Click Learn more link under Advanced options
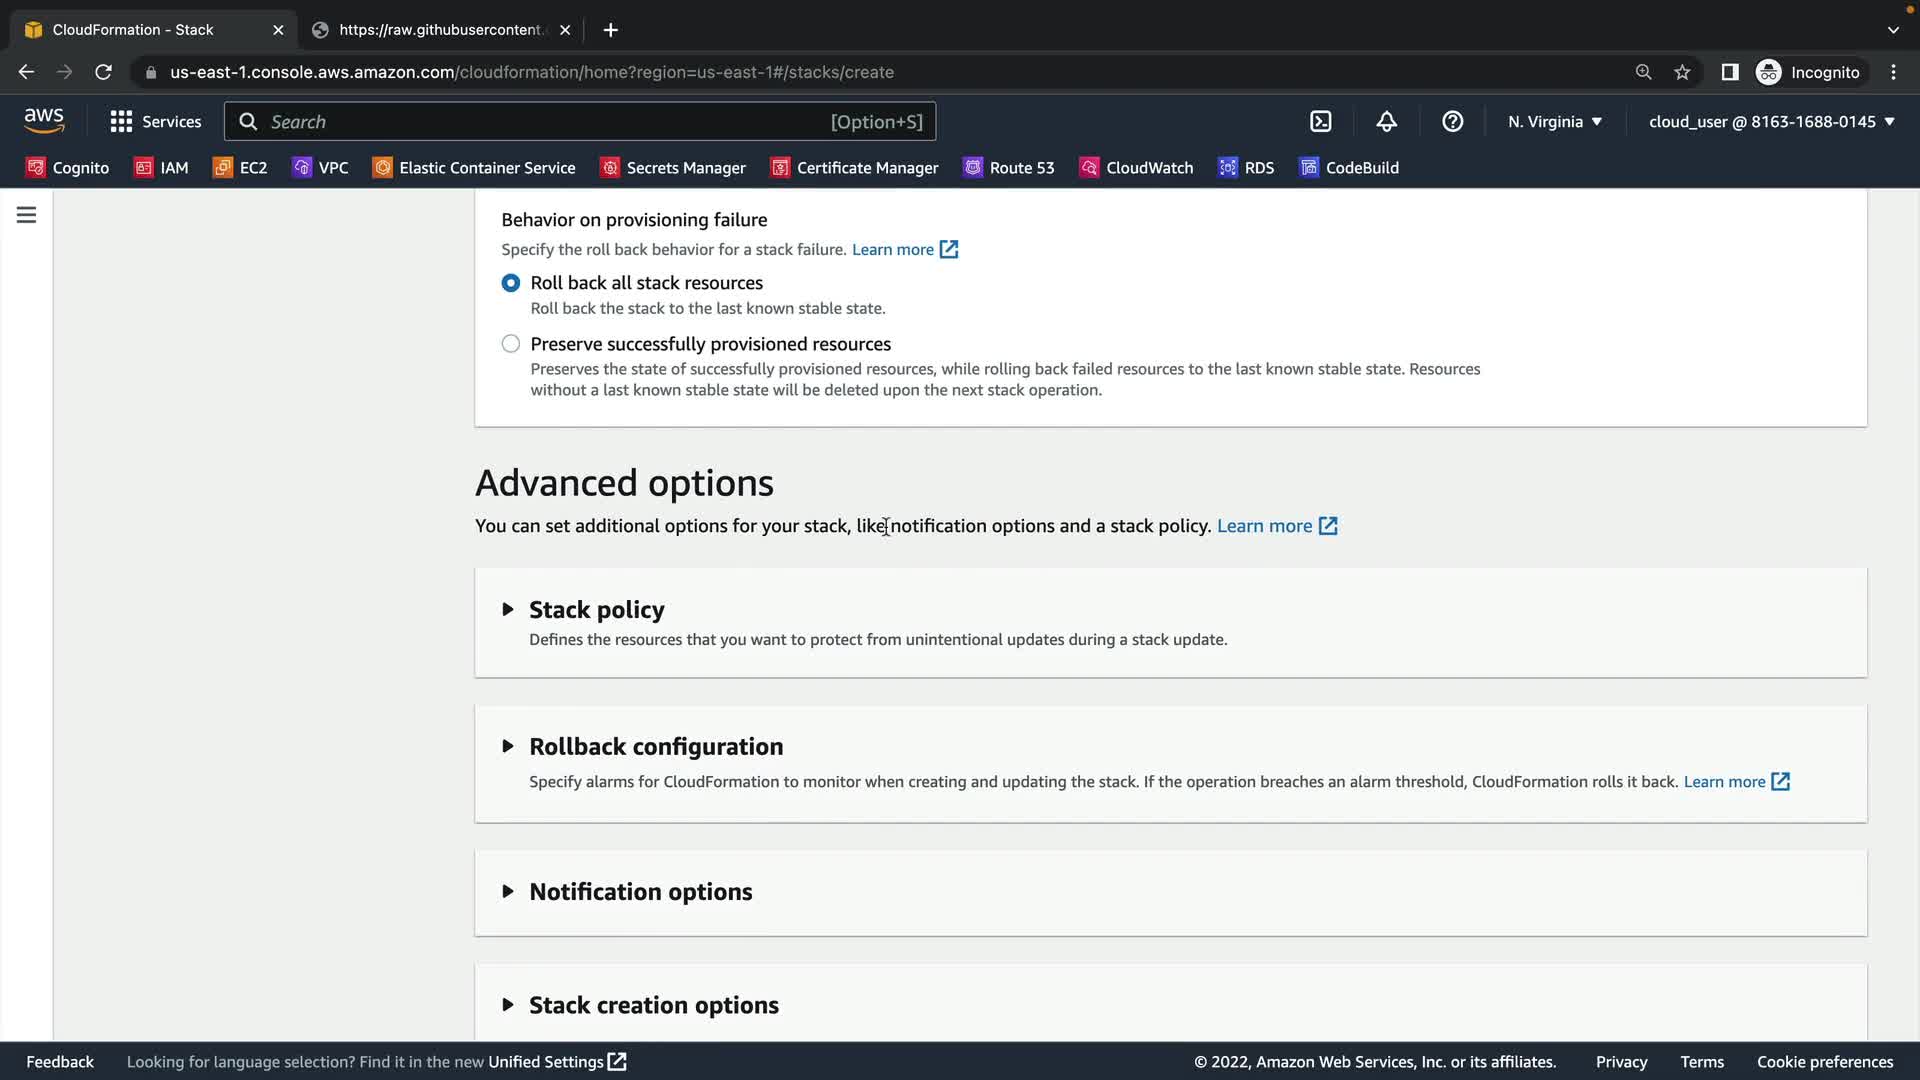Screen dimensions: 1920x1080 click(1264, 526)
